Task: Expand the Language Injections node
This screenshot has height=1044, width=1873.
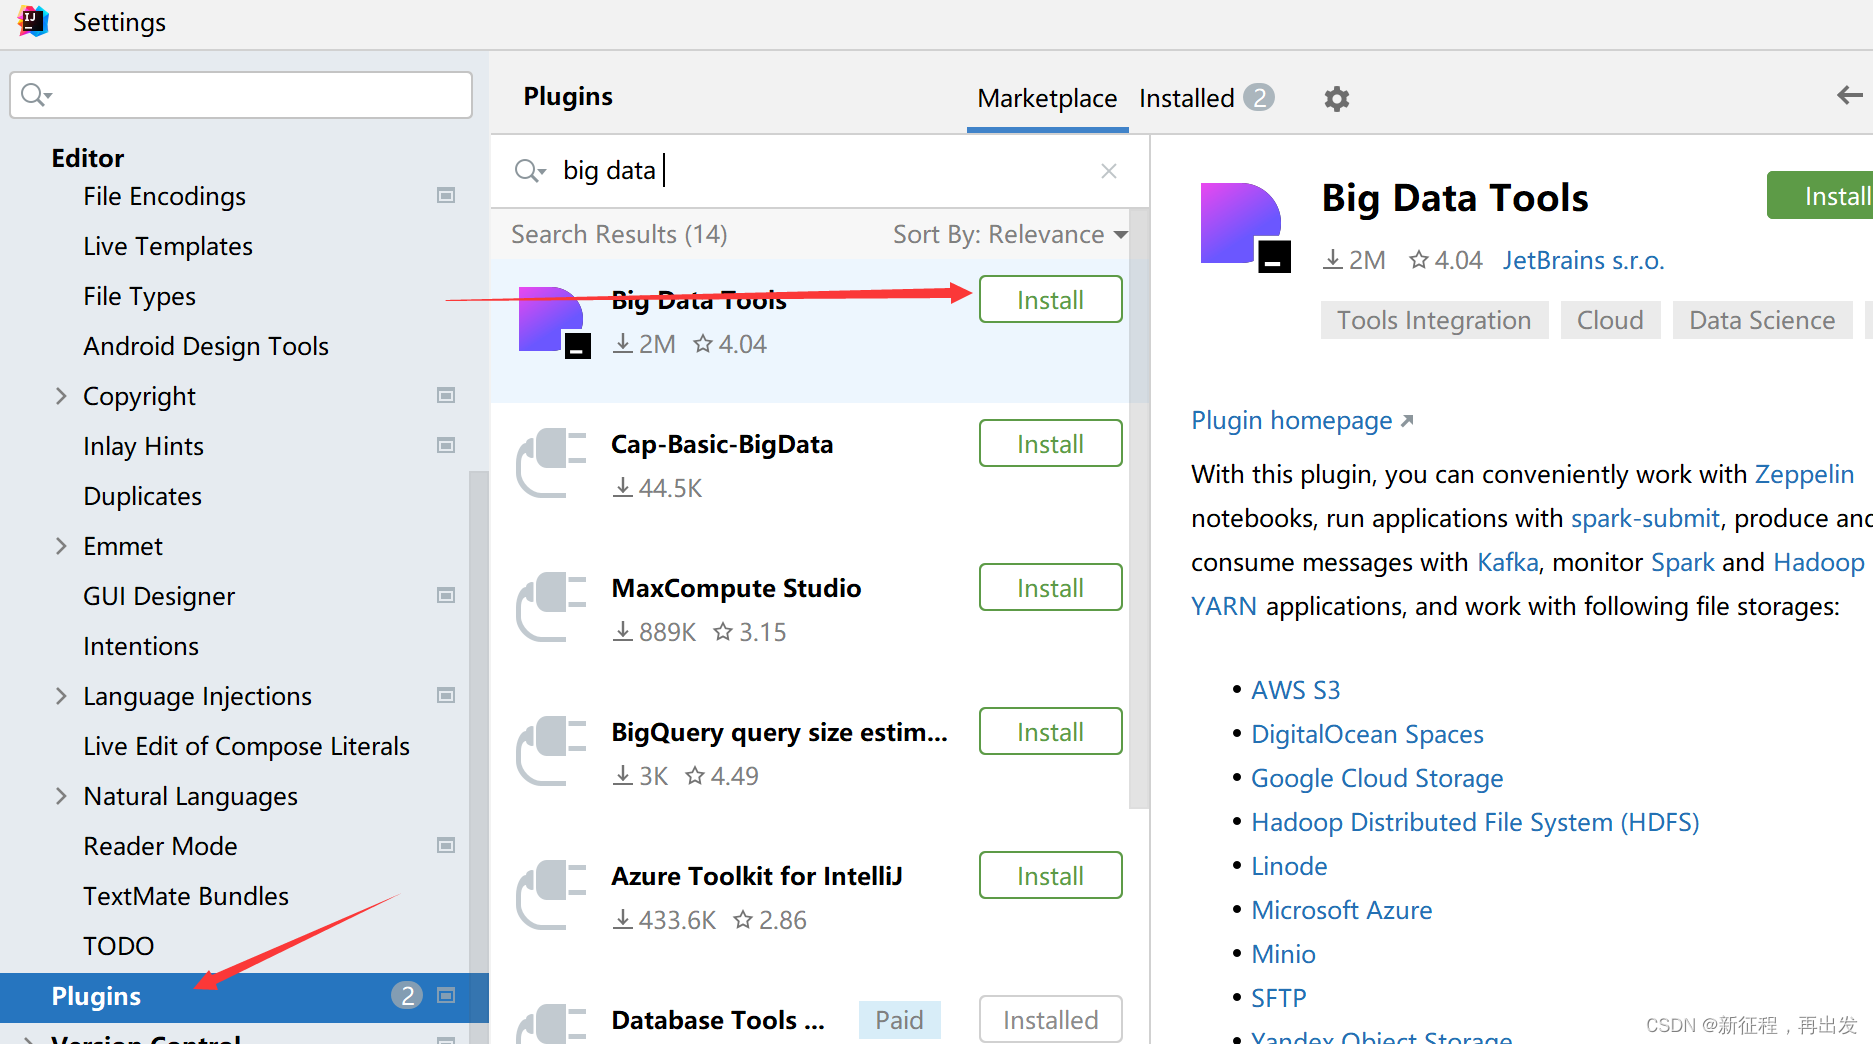Action: [x=61, y=696]
